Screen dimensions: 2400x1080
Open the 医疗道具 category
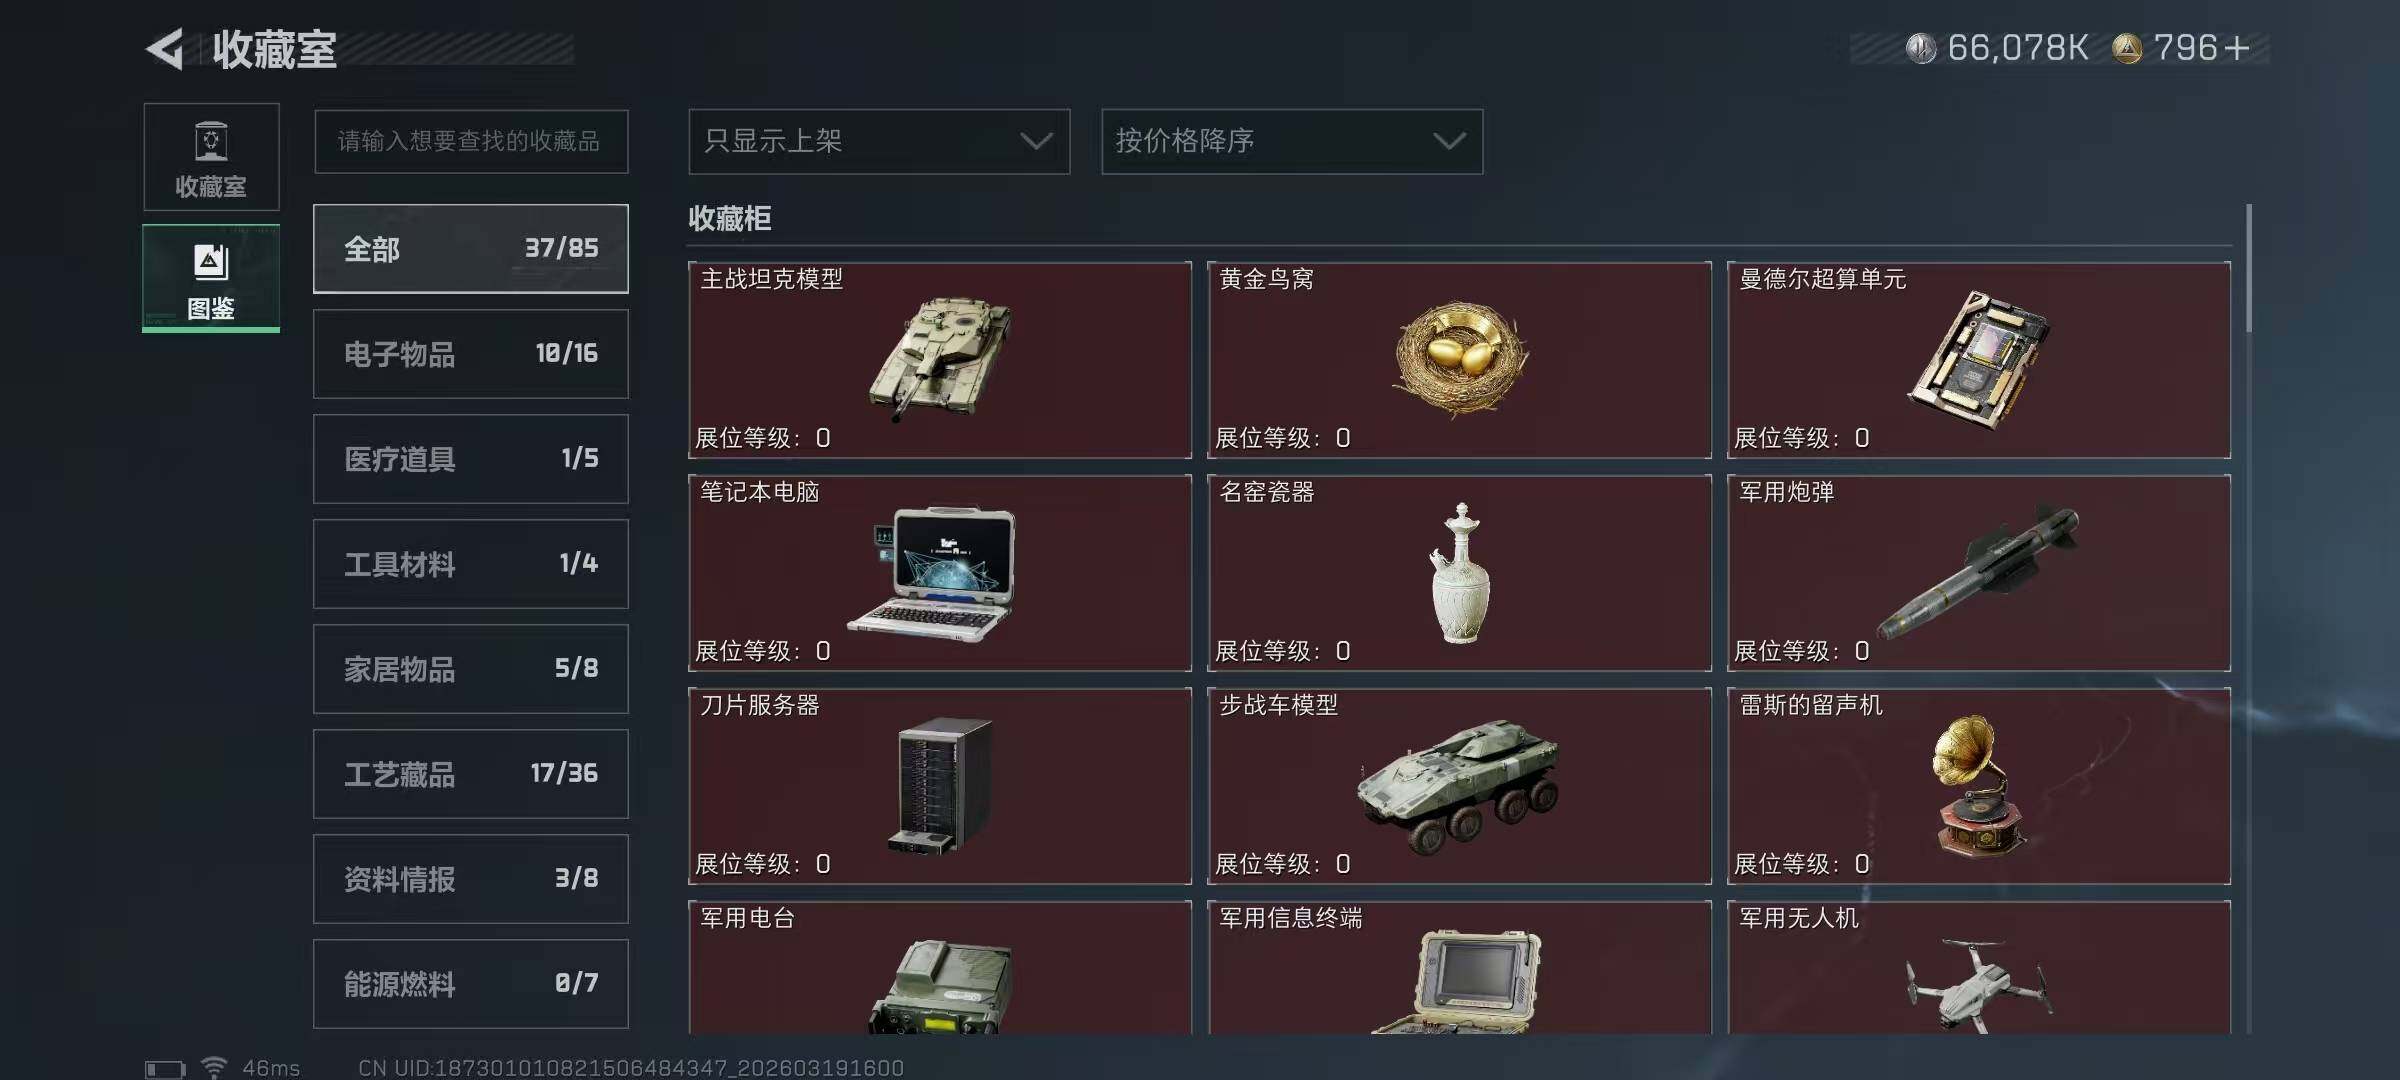pyautogui.click(x=471, y=459)
